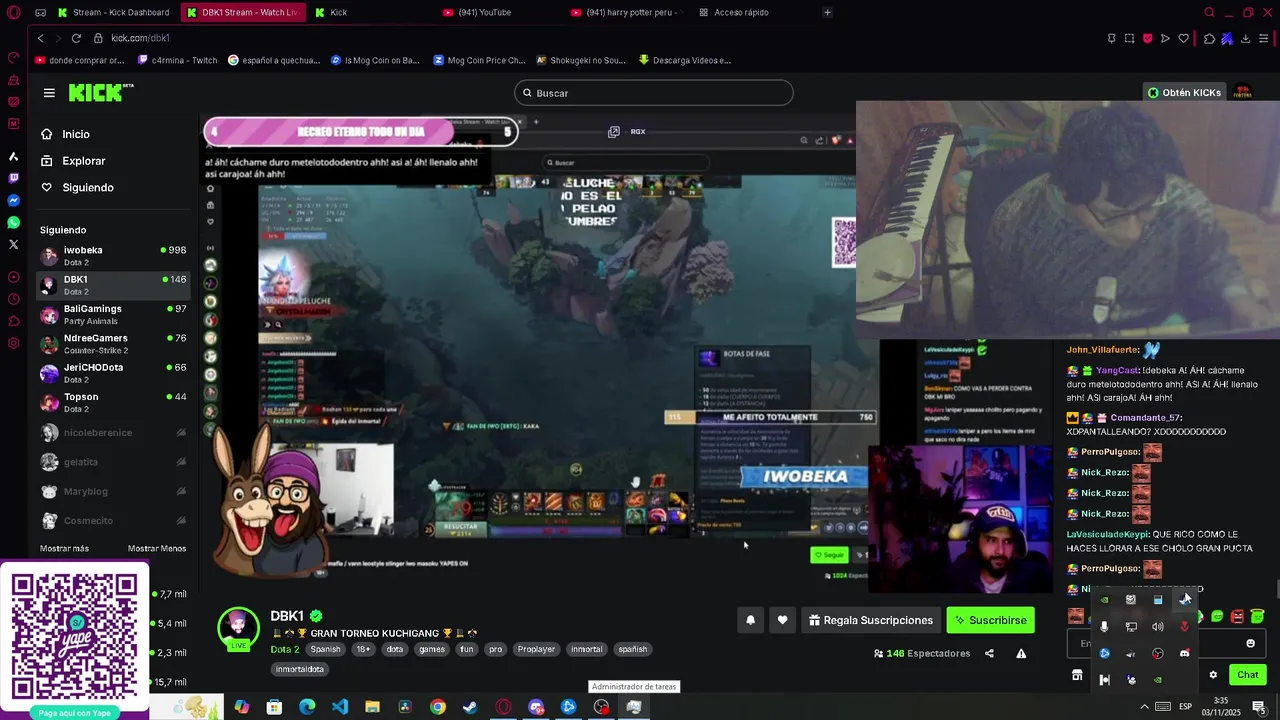Image resolution: width=1280 pixels, height=720 pixels.
Task: Click the Spanish tag
Action: pyautogui.click(x=325, y=649)
